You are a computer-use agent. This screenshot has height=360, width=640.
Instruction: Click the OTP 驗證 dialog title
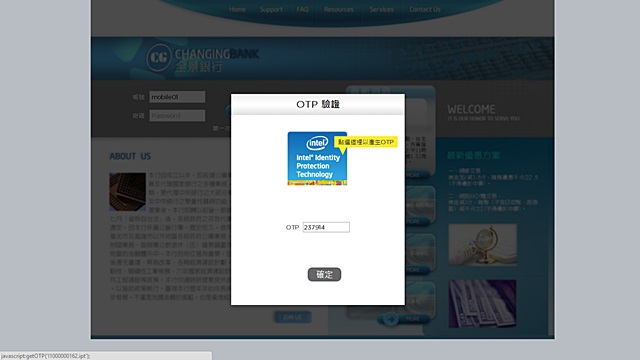318,104
